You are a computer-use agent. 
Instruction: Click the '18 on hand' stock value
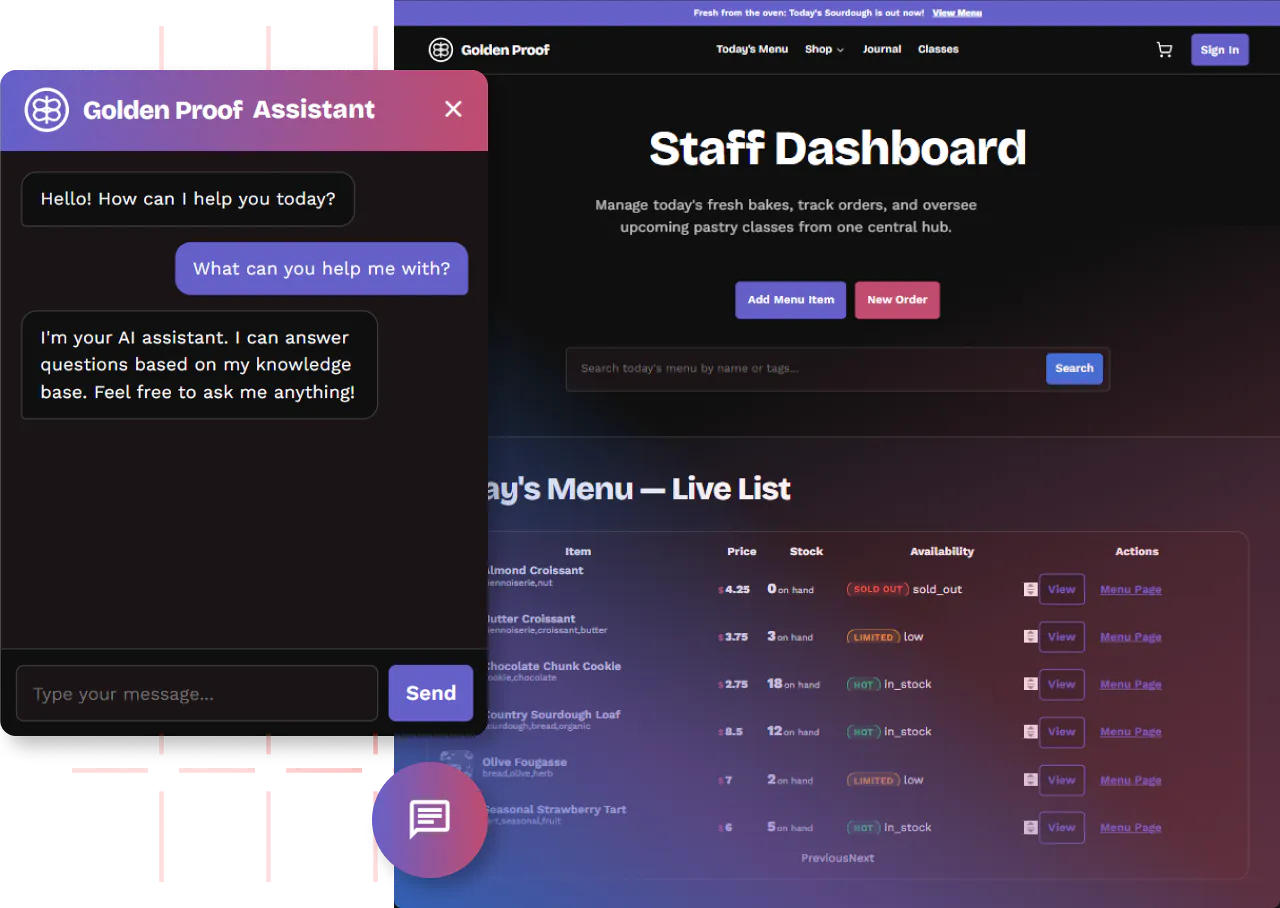[793, 684]
